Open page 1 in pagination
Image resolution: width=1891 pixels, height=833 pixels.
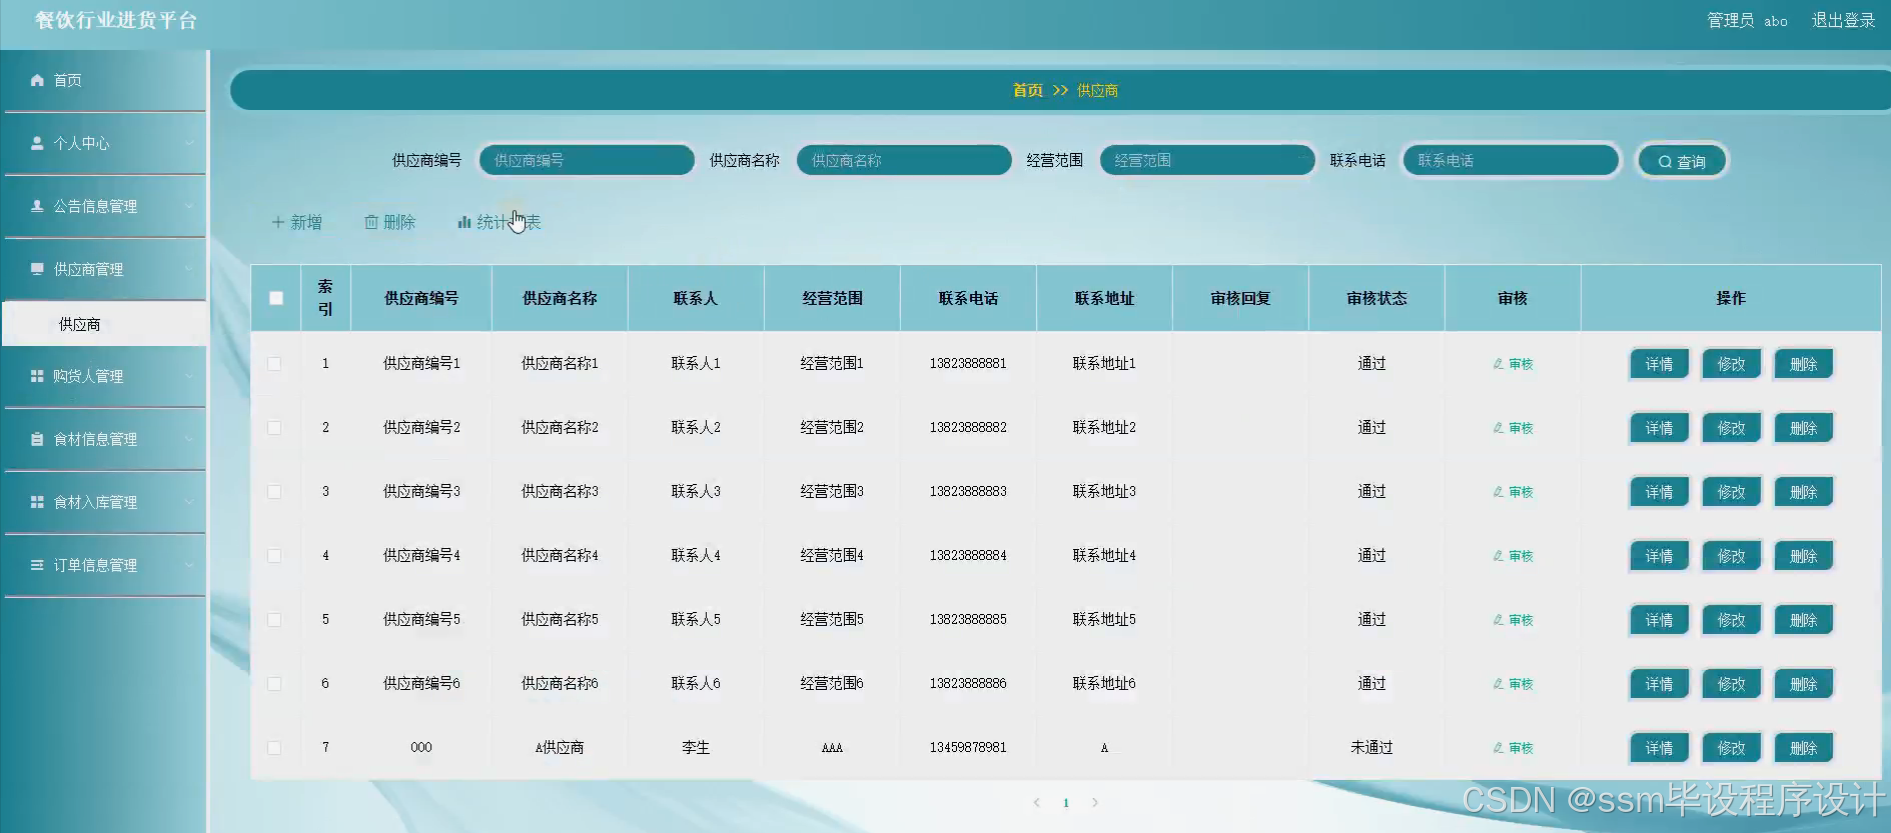pyautogui.click(x=1066, y=802)
